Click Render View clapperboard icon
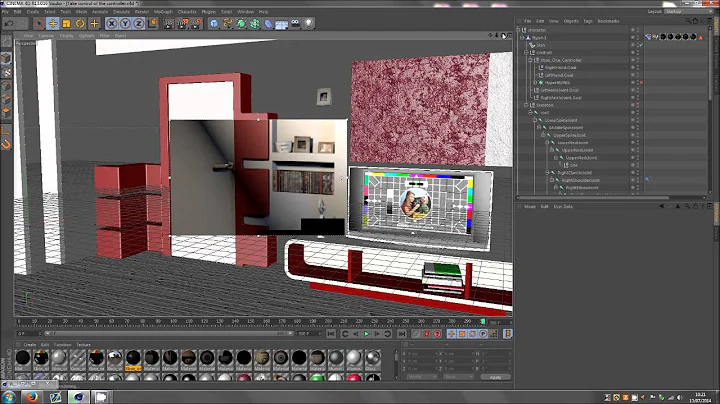Viewport: 720px width, 404px height. point(169,23)
